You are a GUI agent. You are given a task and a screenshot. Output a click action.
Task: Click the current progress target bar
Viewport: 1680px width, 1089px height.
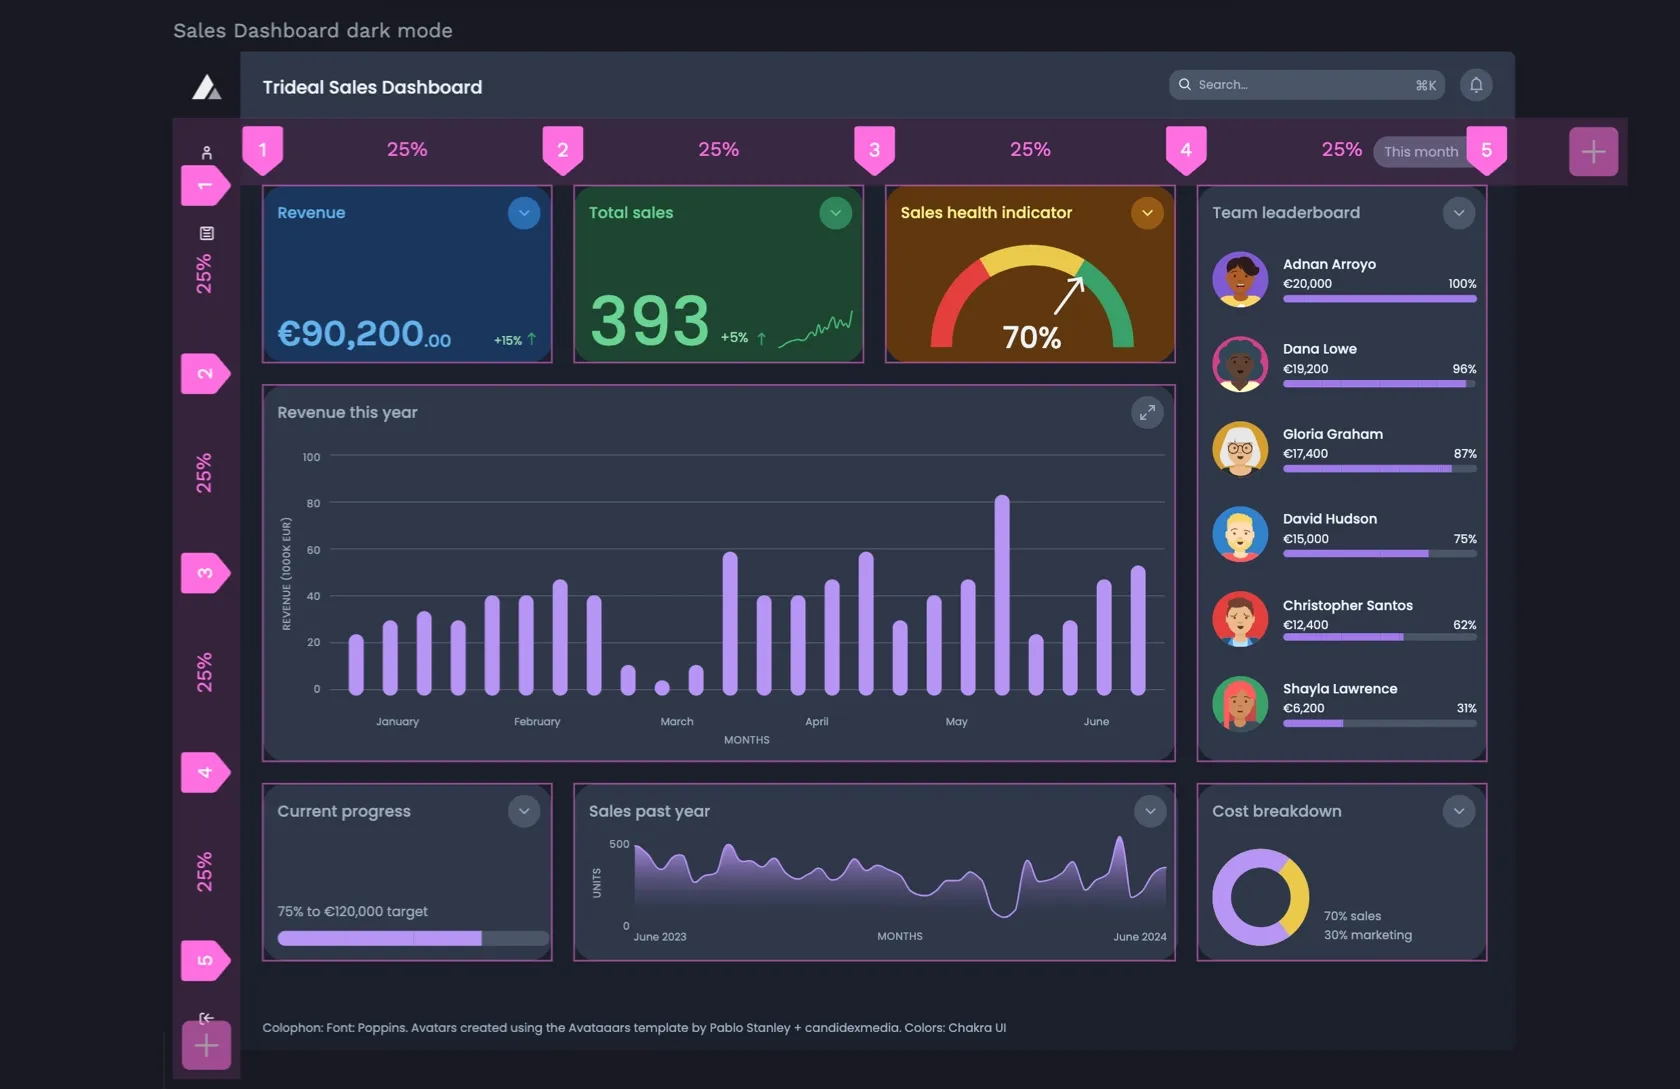point(413,938)
